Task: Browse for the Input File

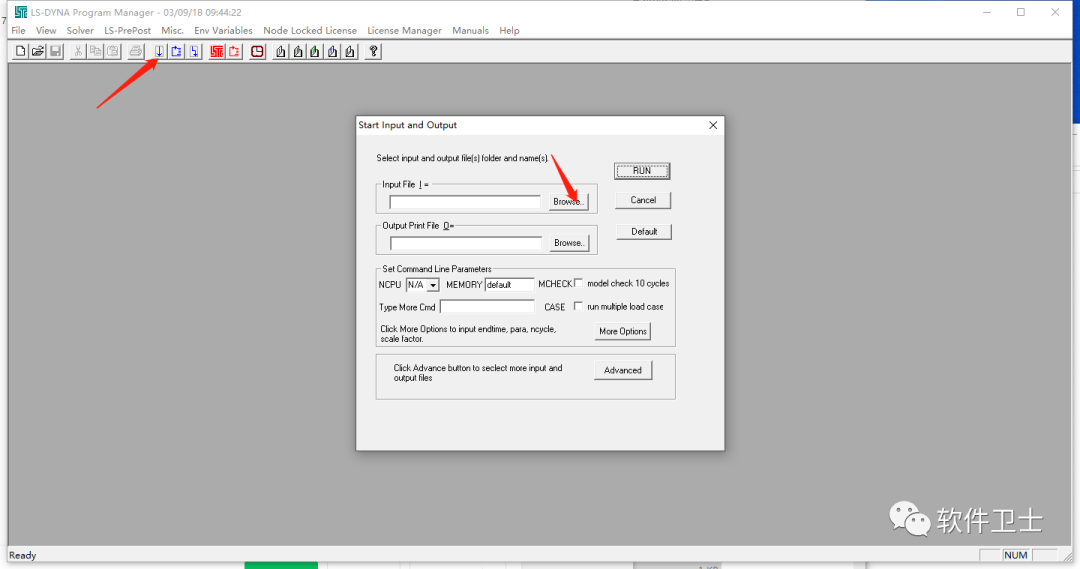Action: click(569, 202)
